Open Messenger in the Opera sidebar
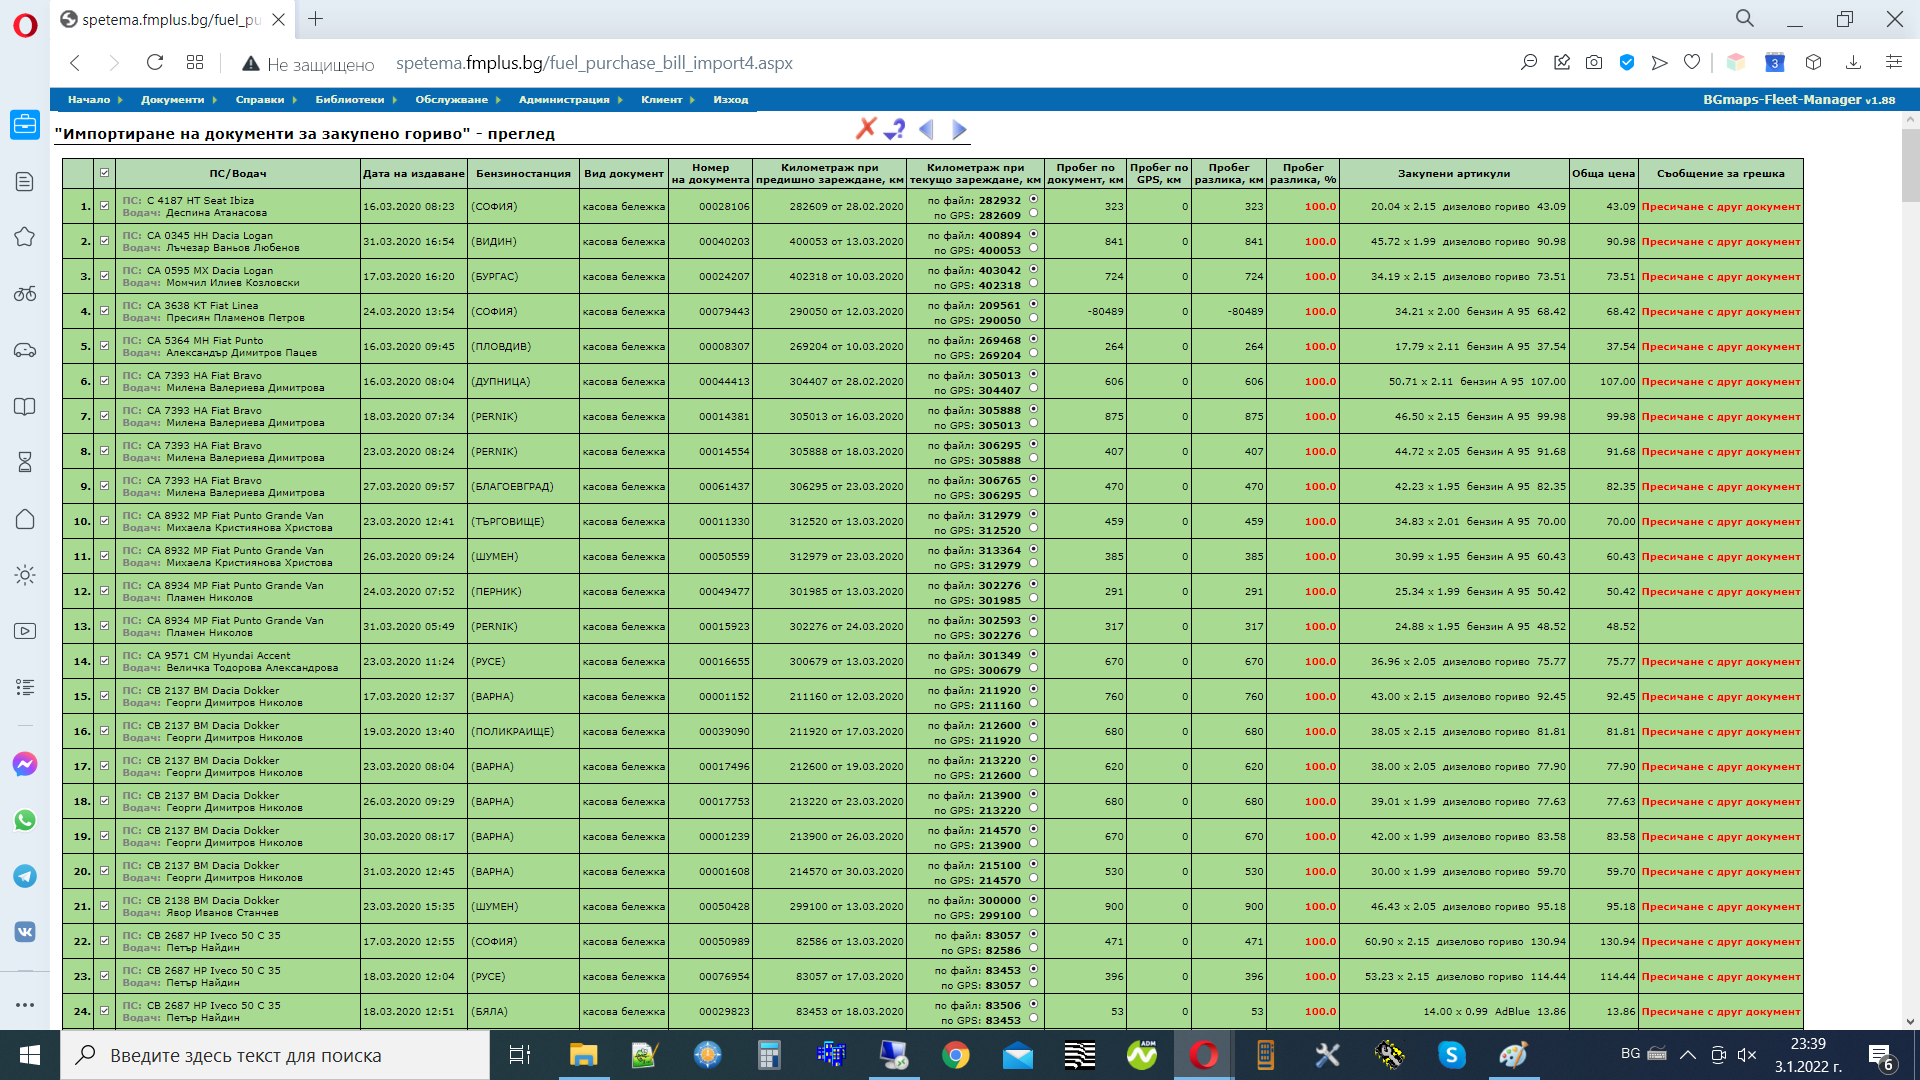The image size is (1920, 1080). 25,765
